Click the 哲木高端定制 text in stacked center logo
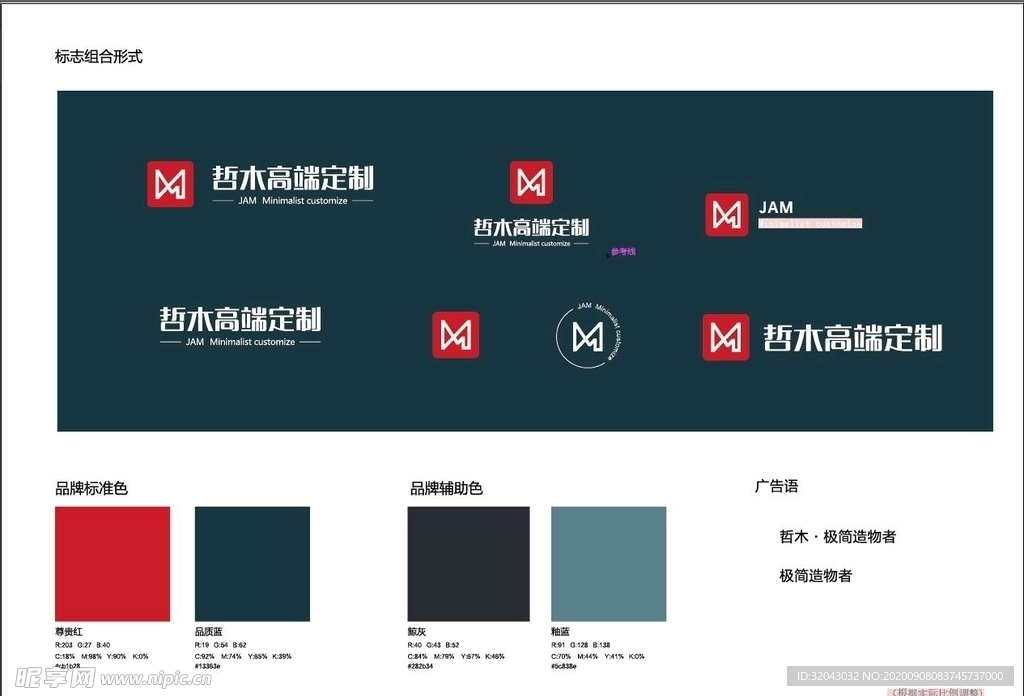1024x696 pixels. (531, 227)
